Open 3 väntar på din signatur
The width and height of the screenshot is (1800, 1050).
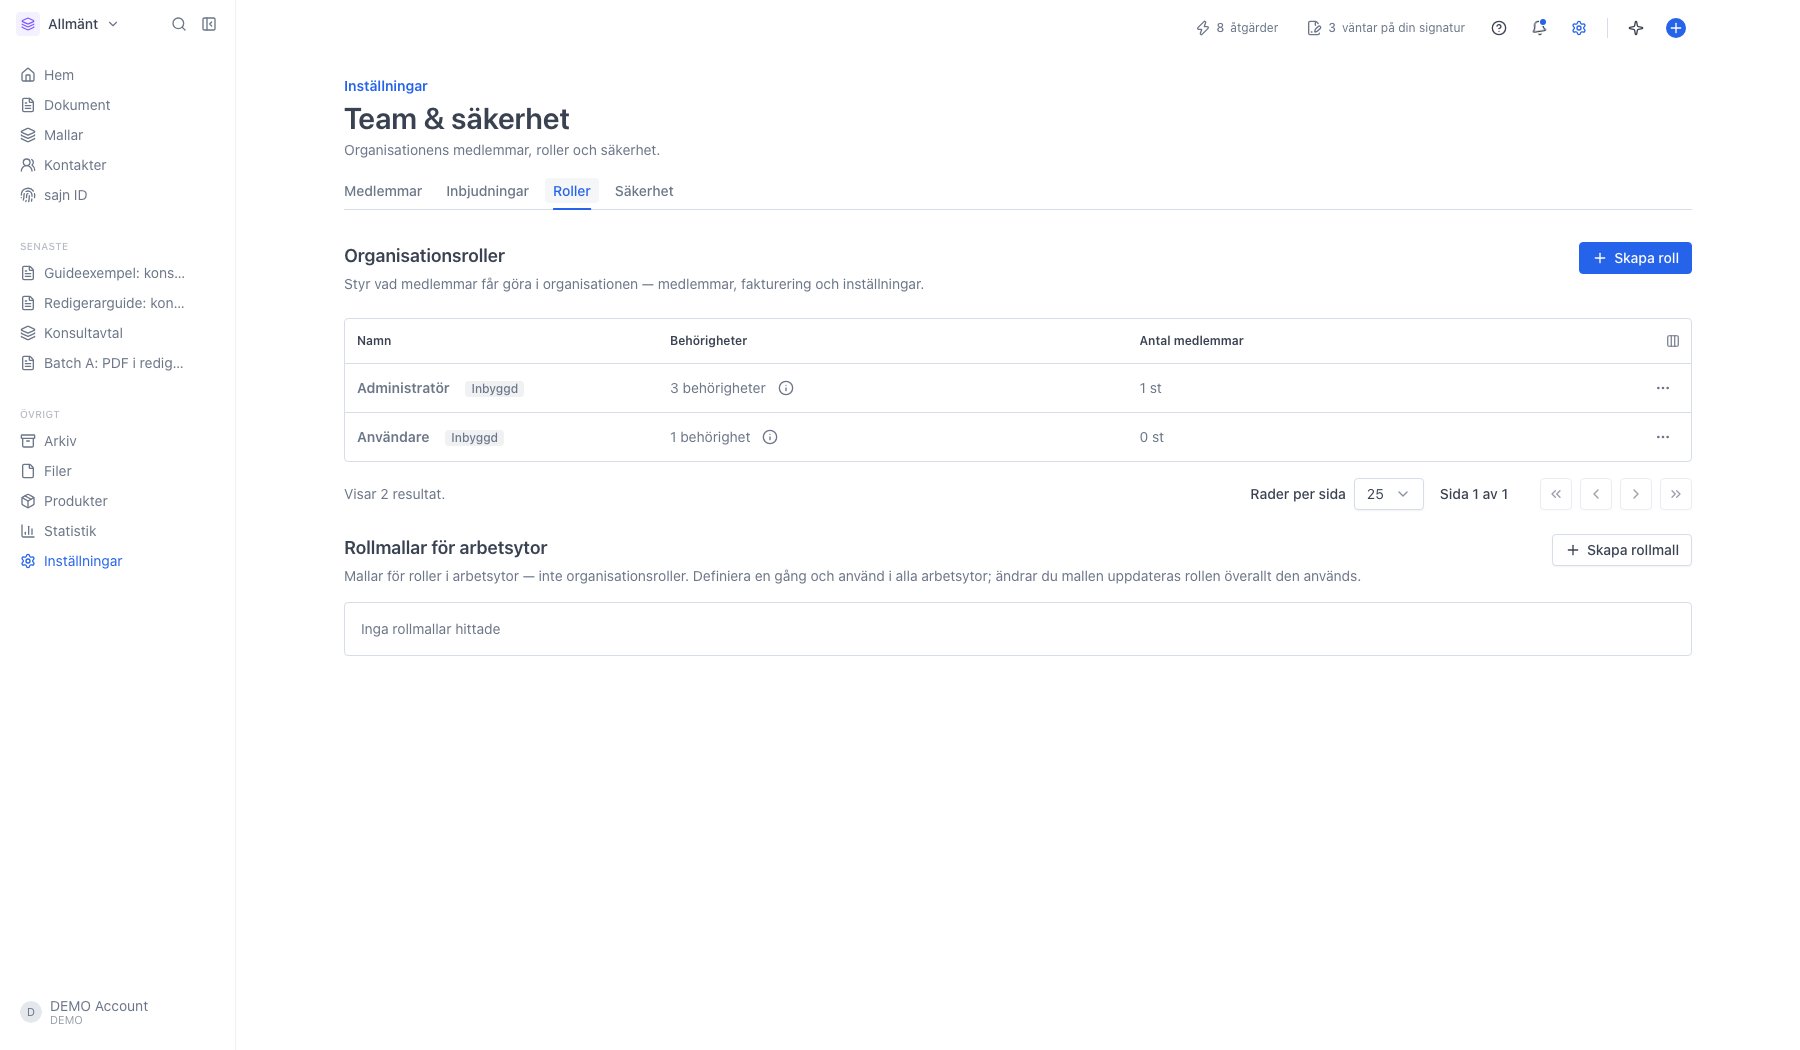[1386, 28]
